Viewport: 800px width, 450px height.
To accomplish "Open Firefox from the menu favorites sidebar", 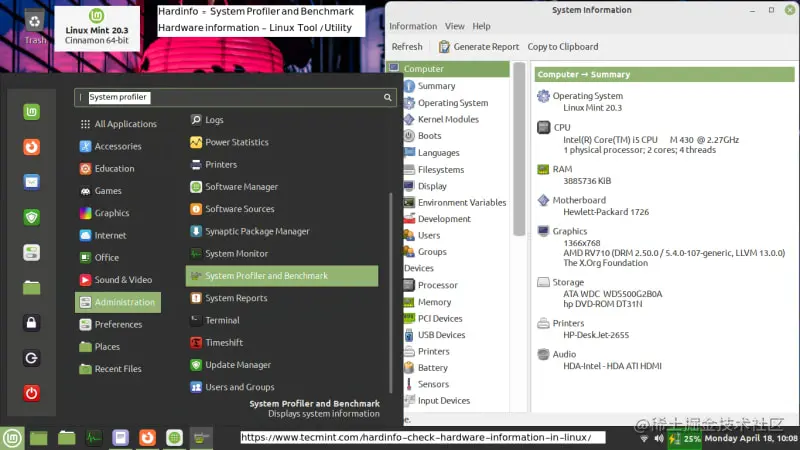I will 31,147.
